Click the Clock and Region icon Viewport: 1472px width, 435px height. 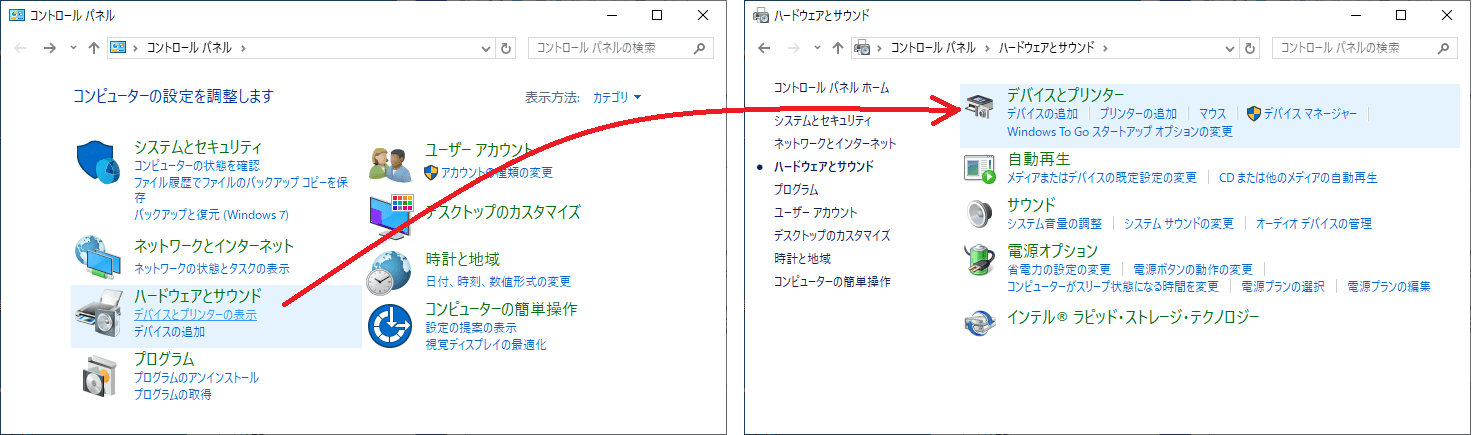391,272
